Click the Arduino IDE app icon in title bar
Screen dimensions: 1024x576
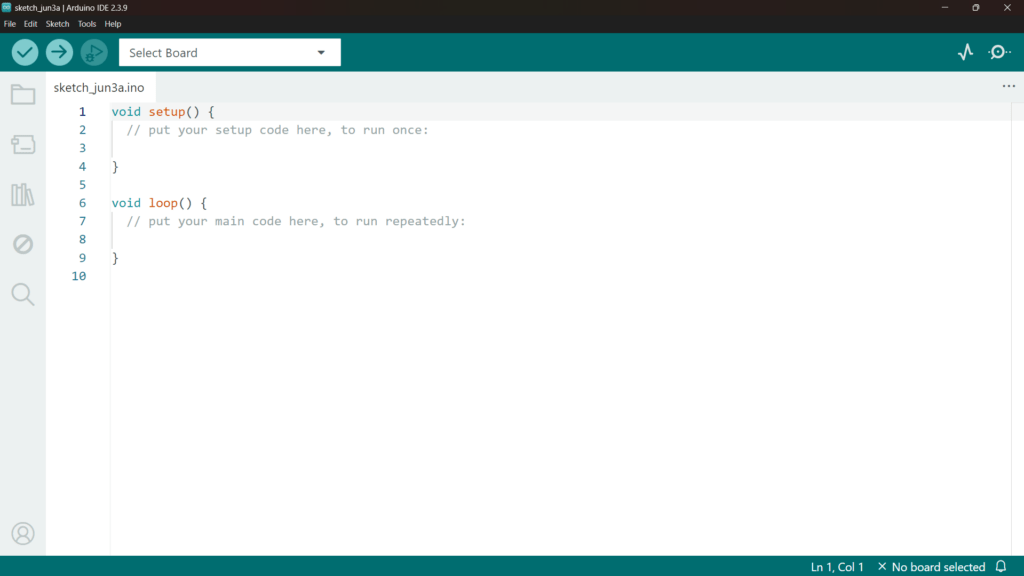[x=7, y=7]
